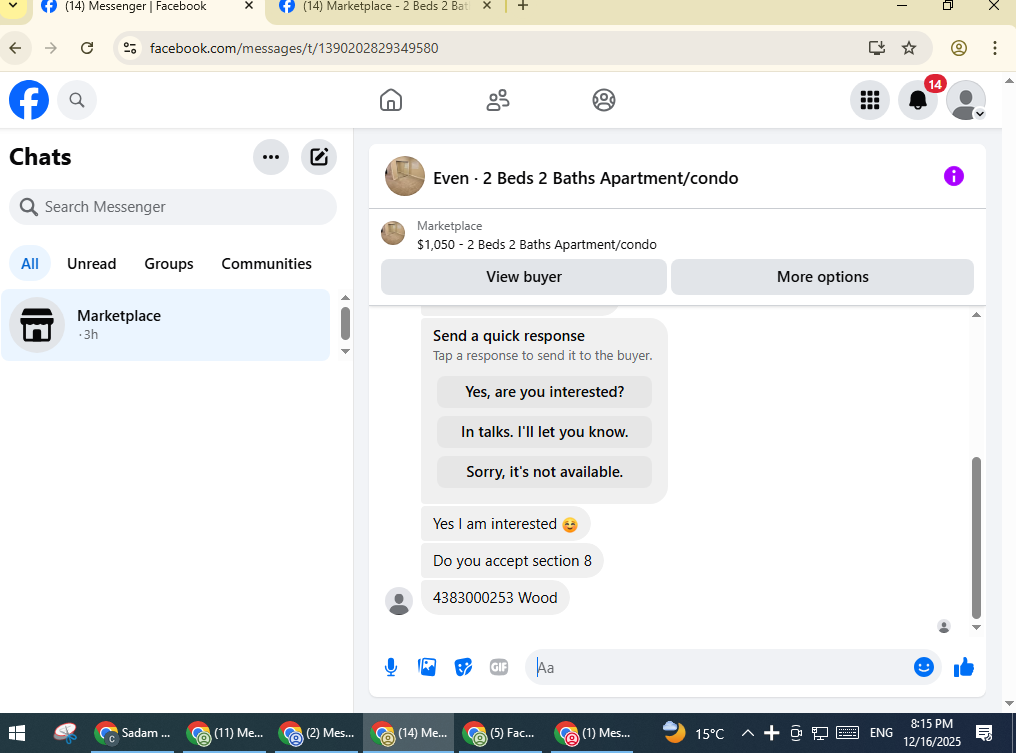Record a voice clip microphone icon
Screen dimensions: 1016x753
tap(391, 667)
